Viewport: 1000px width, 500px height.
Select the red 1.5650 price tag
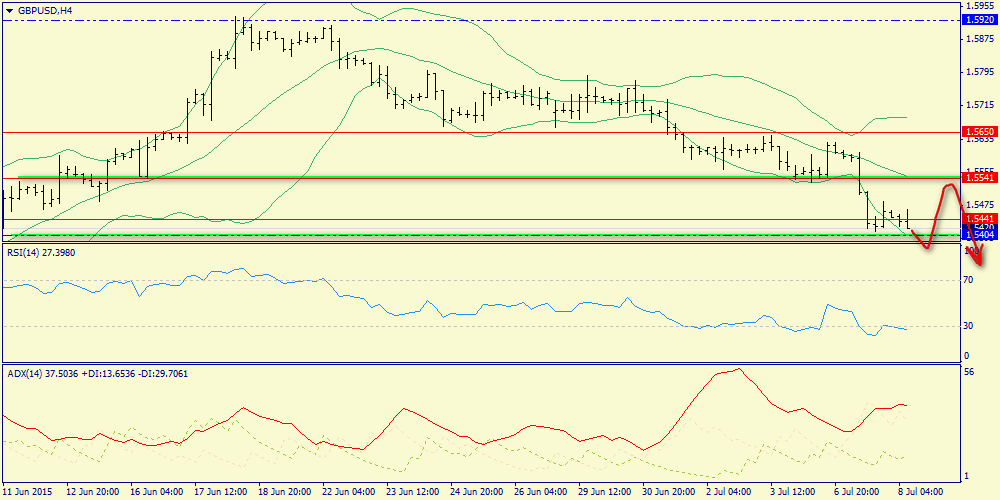point(979,131)
